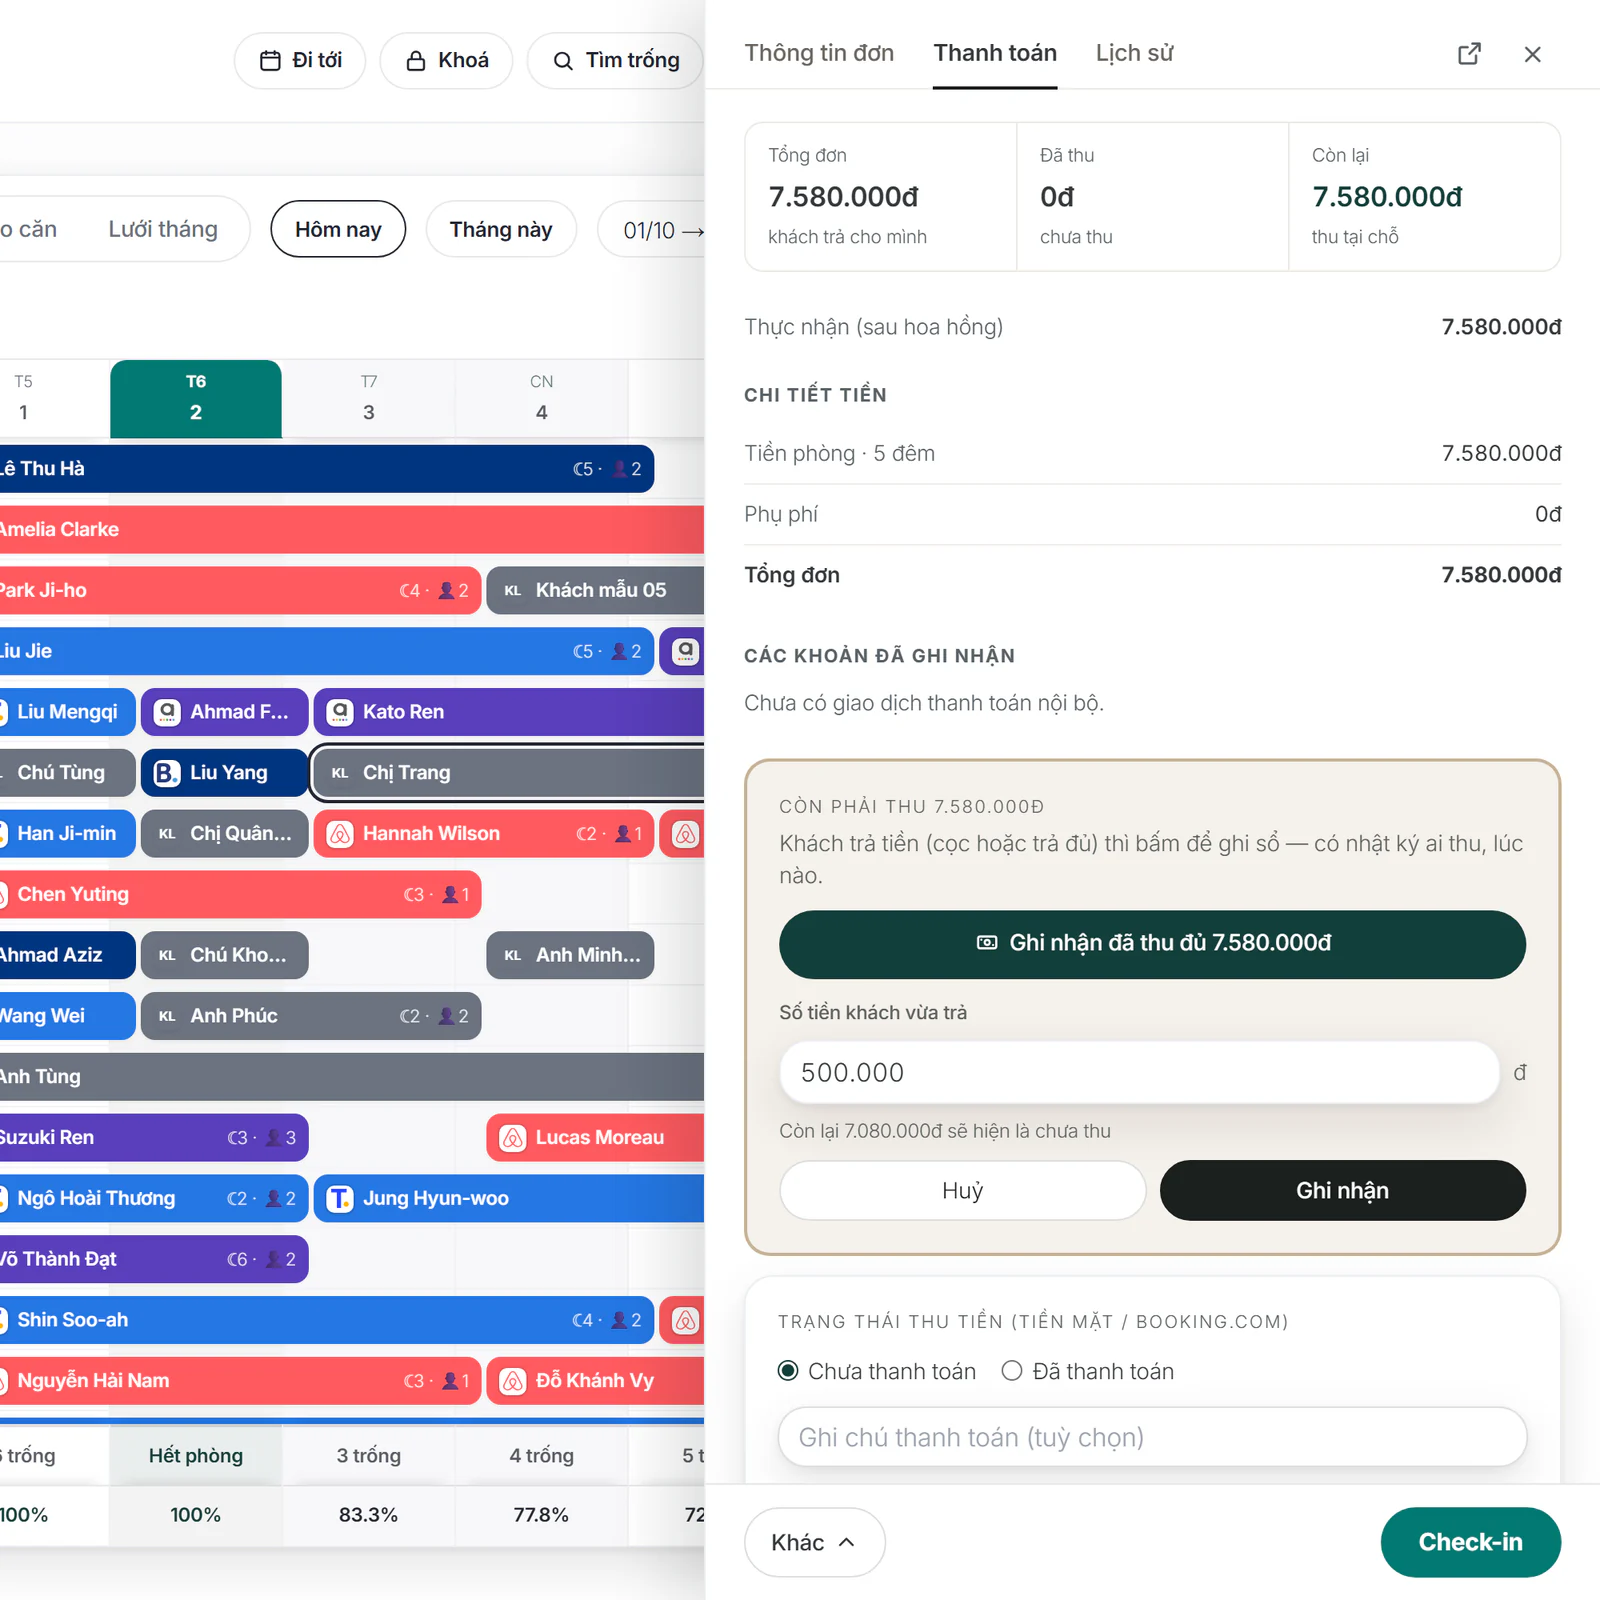Expand the Khác menu
The height and width of the screenshot is (1600, 1600).
pos(814,1542)
